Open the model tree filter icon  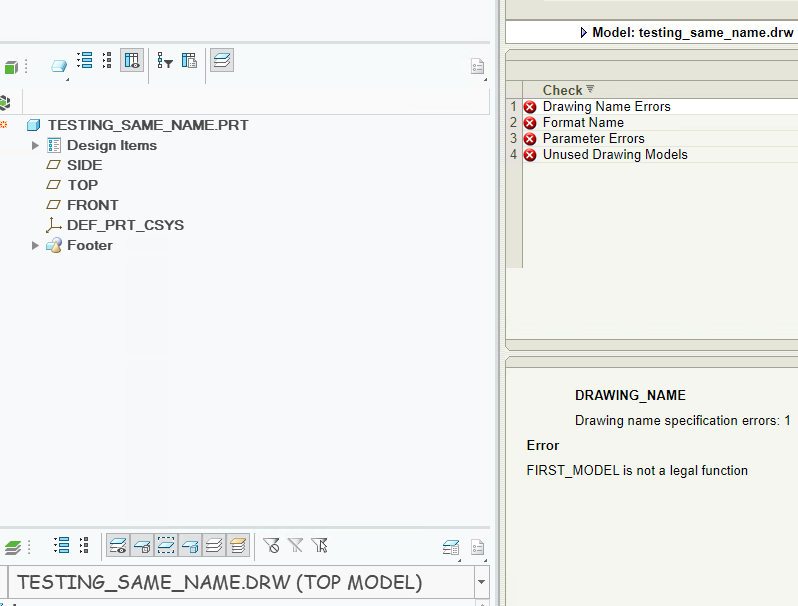point(165,61)
